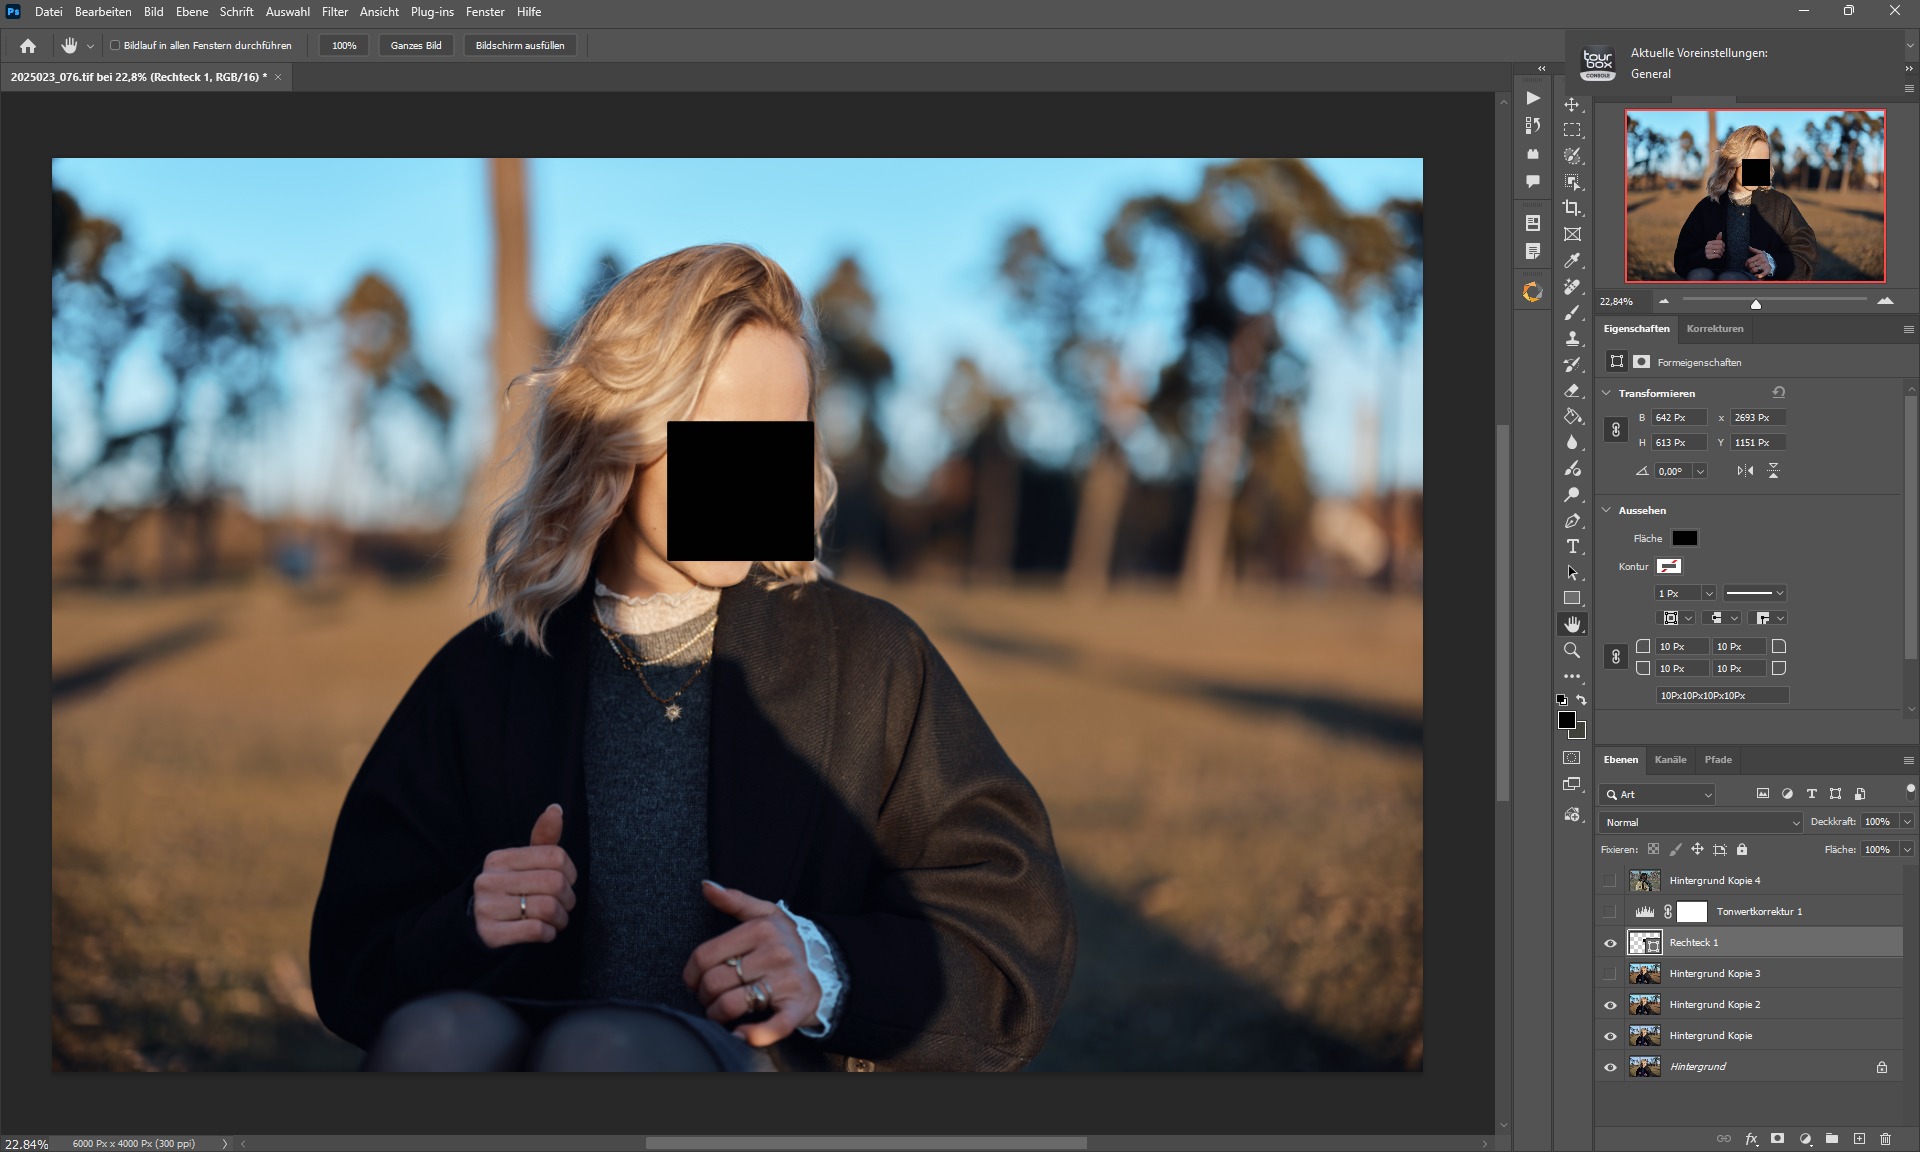Image resolution: width=1920 pixels, height=1152 pixels.
Task: Select the Pen tool
Action: tap(1572, 520)
